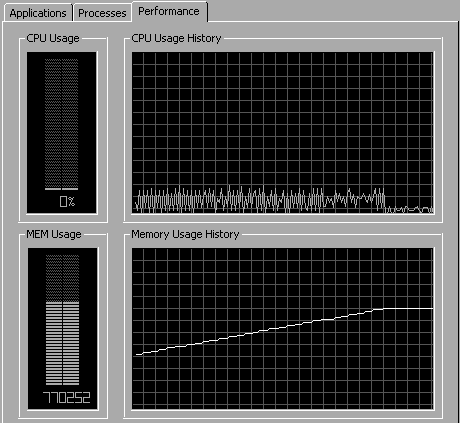Click the filled portion of the MEM meter

[62, 343]
